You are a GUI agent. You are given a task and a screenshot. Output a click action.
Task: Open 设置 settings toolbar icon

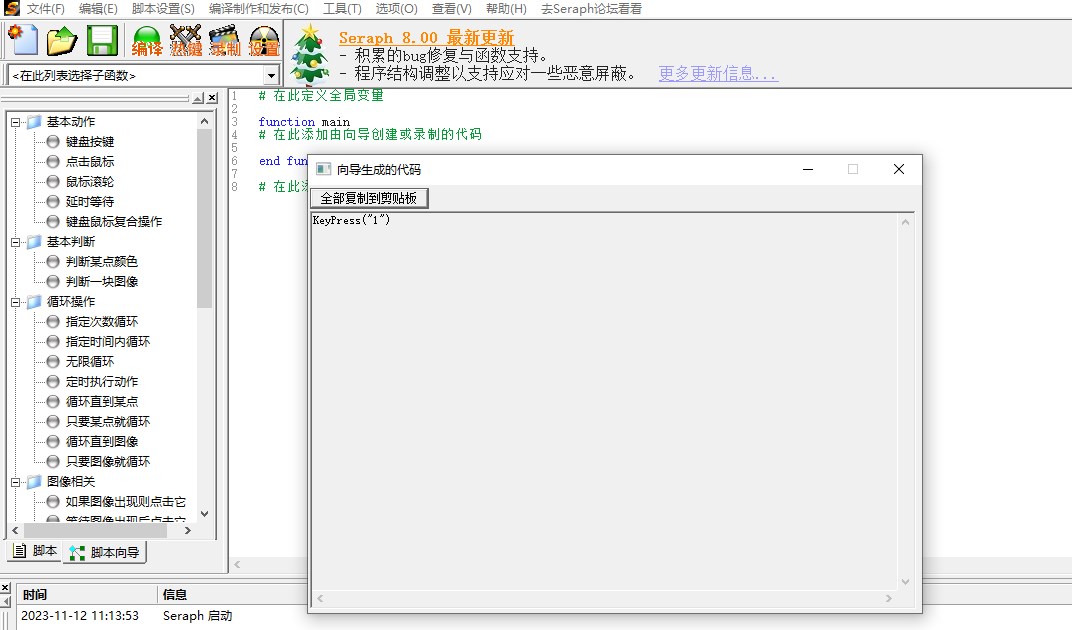pos(264,40)
